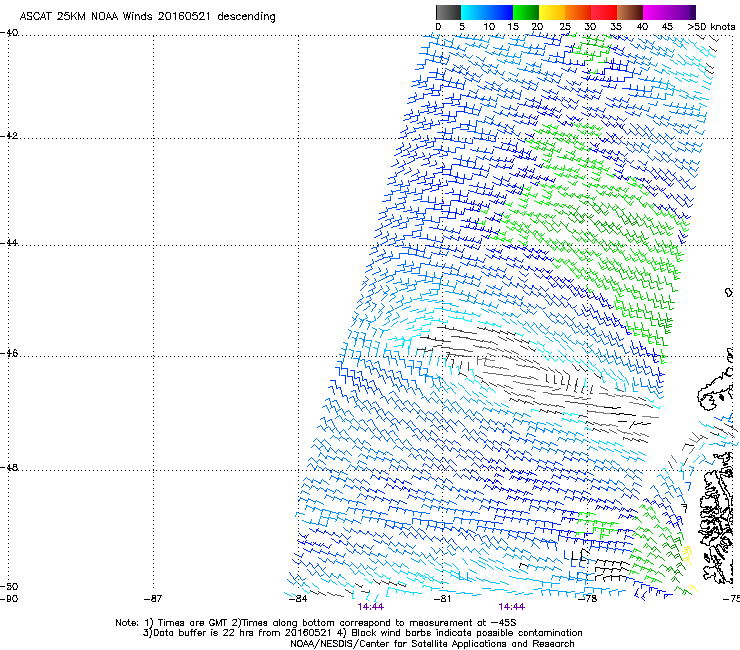Click the NOAA/NESDIS Center credit line

coord(432,644)
